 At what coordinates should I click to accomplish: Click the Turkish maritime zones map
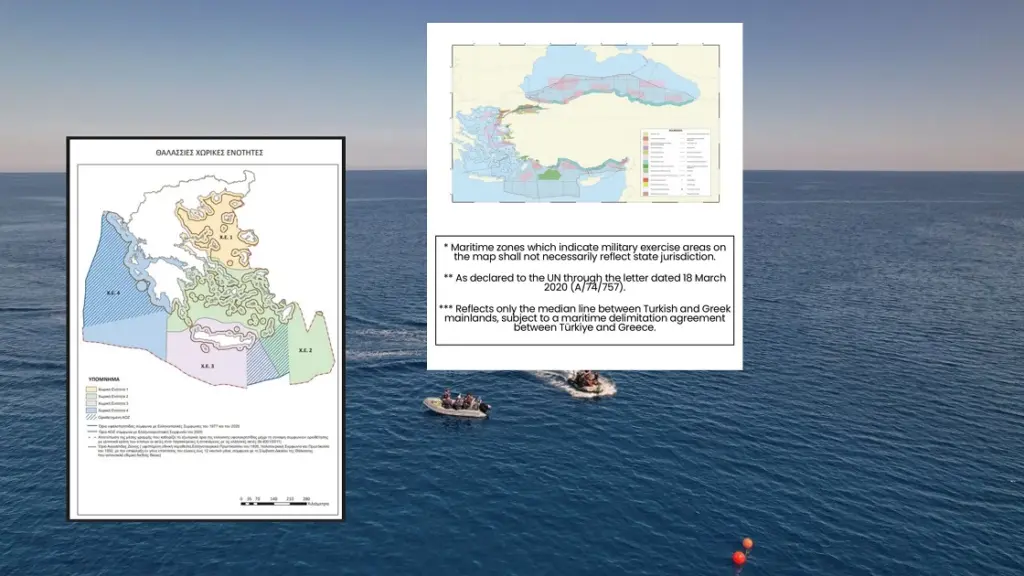click(585, 123)
